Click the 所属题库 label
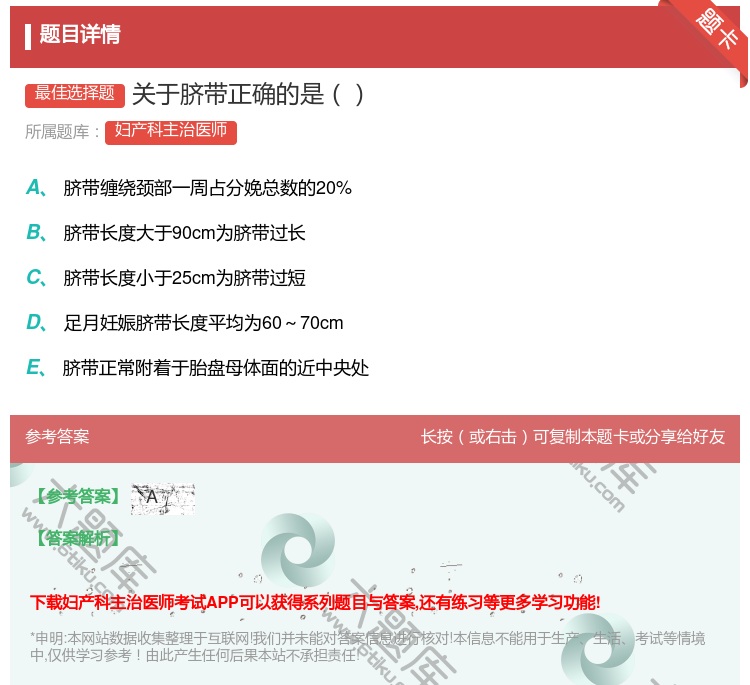750x685 pixels. pyautogui.click(x=62, y=132)
